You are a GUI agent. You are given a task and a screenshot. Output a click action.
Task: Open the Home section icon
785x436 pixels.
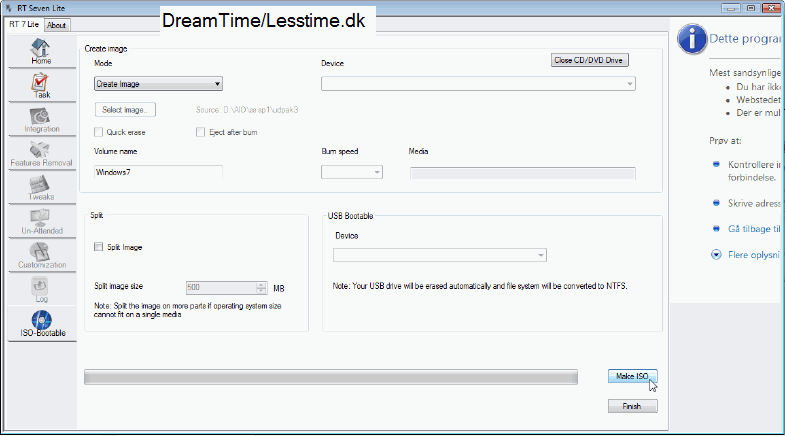[41, 48]
